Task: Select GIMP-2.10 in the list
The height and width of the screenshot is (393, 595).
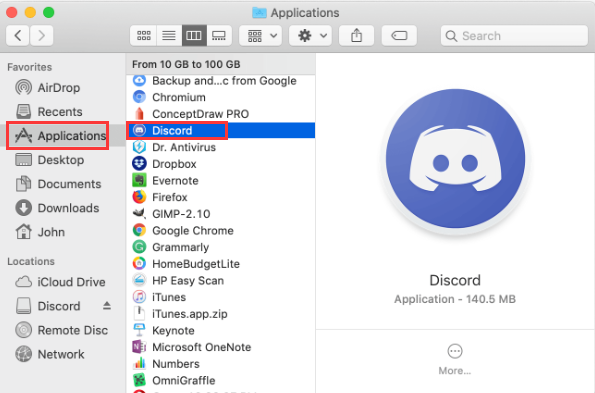Action: 220,214
